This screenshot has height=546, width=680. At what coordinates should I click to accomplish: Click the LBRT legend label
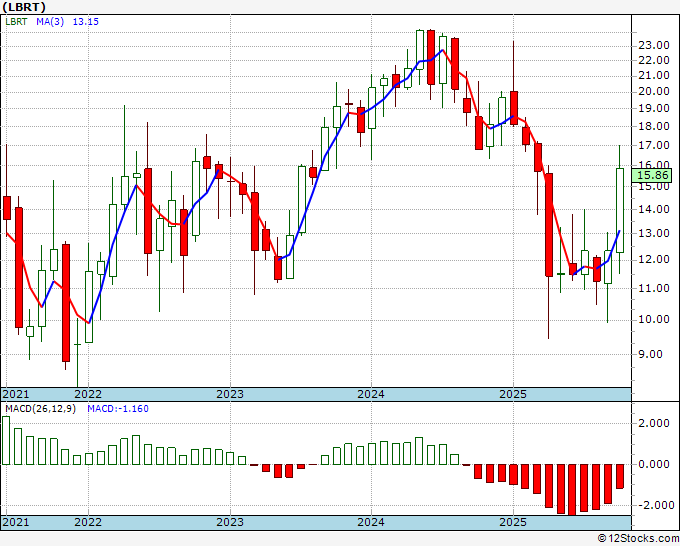click(x=16, y=22)
